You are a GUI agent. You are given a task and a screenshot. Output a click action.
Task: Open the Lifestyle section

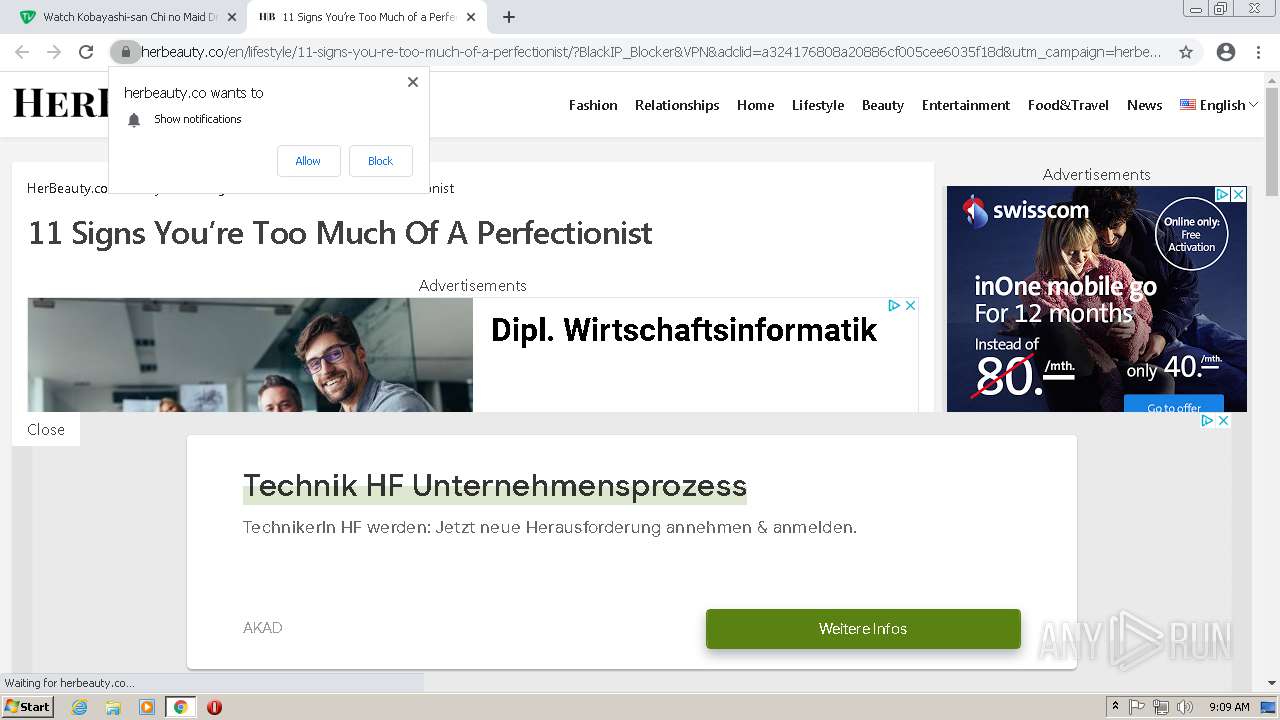pyautogui.click(x=818, y=105)
